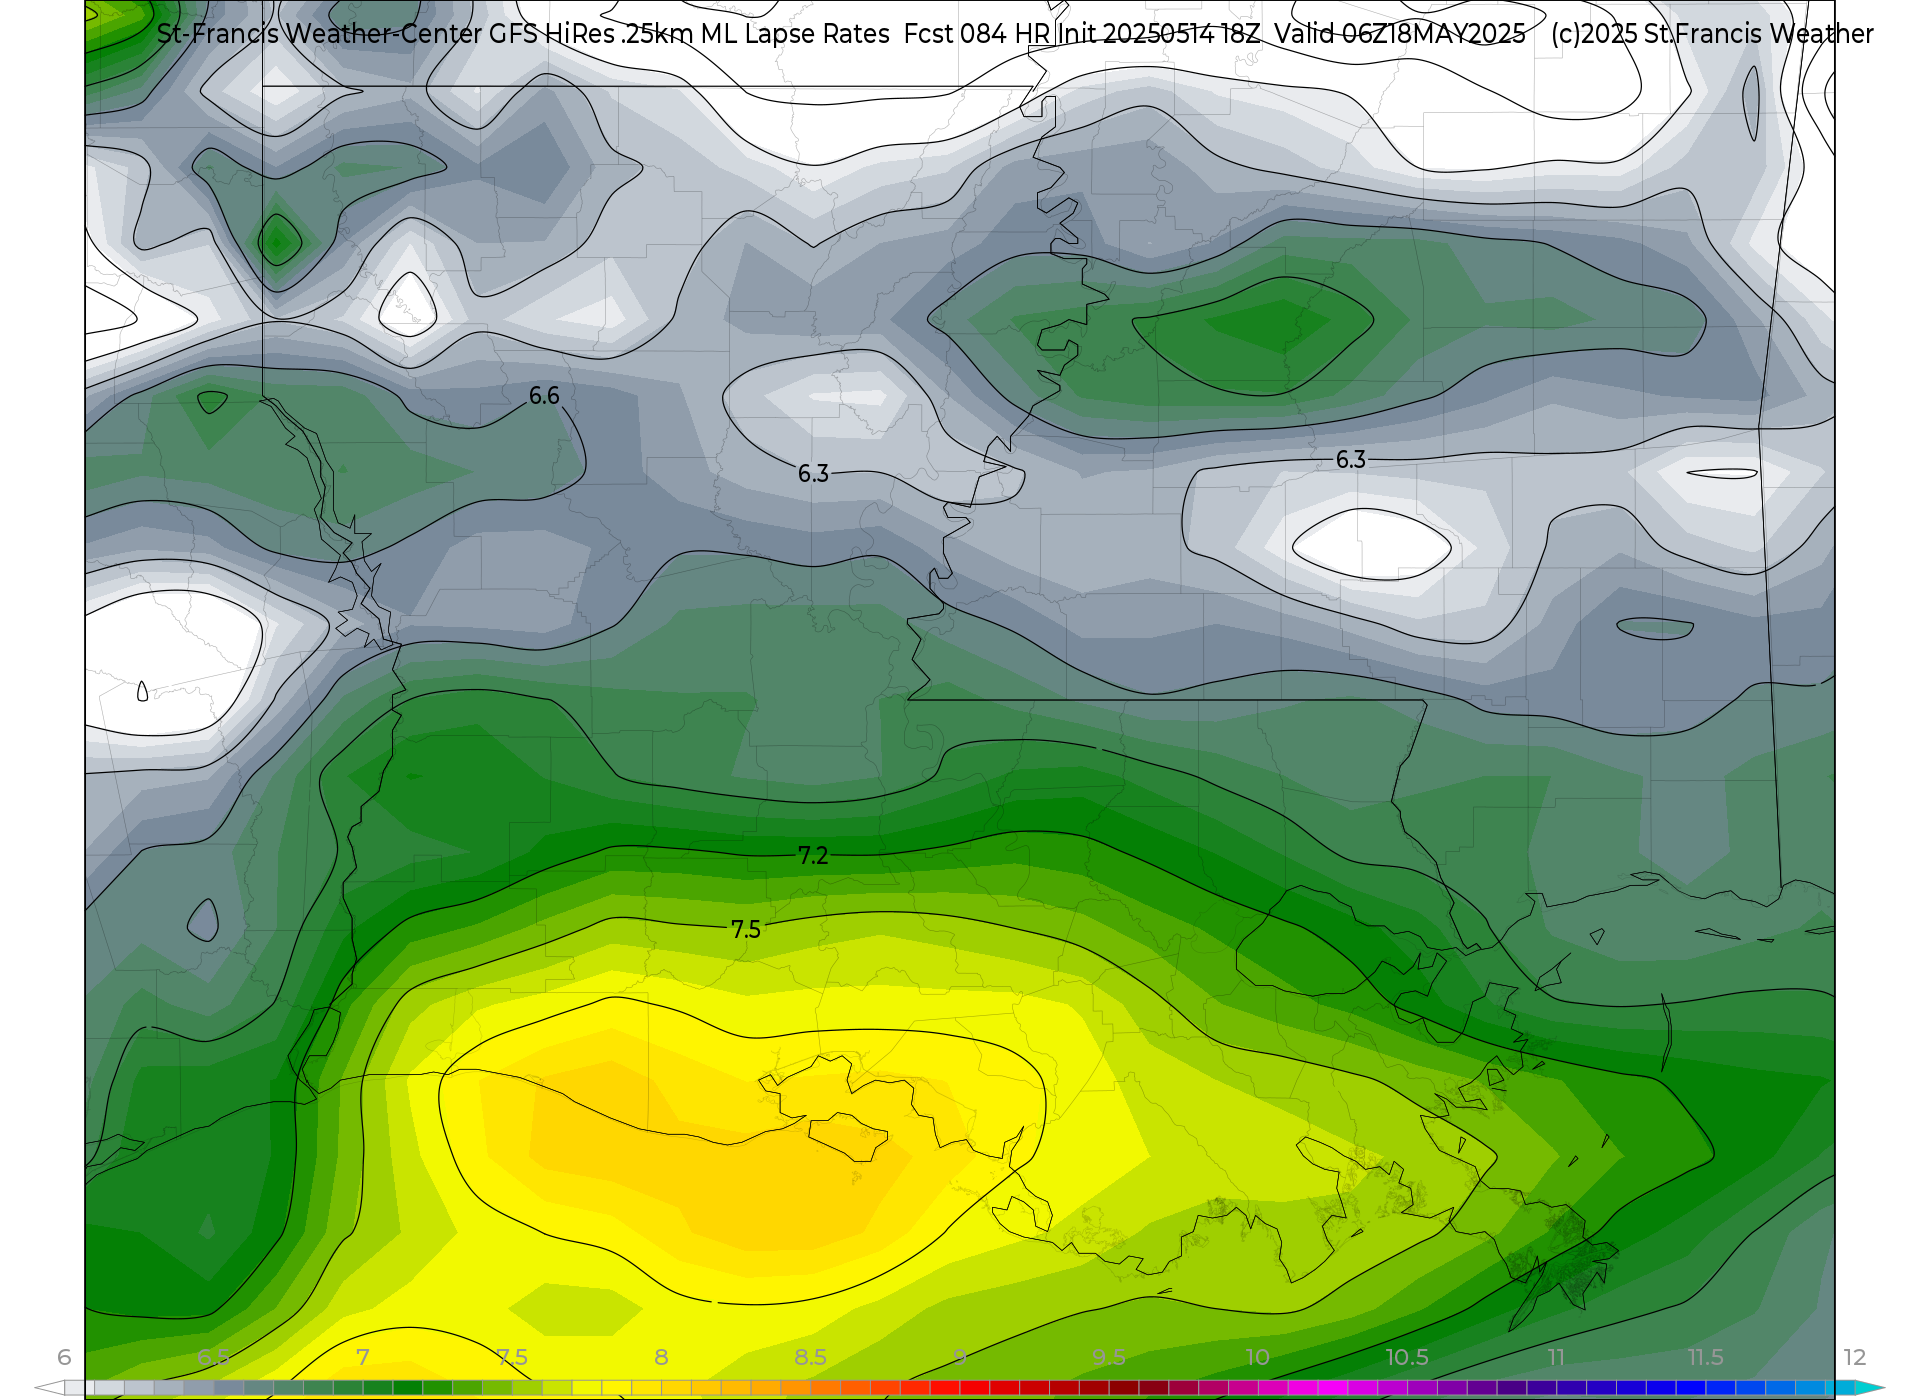
Task: Click the colorbar tick label 6.5
Action: (x=213, y=1358)
